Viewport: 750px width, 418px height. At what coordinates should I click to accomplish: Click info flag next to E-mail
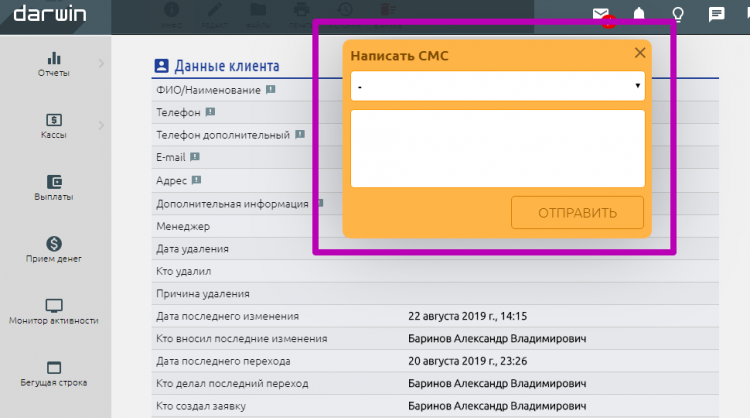coord(195,157)
